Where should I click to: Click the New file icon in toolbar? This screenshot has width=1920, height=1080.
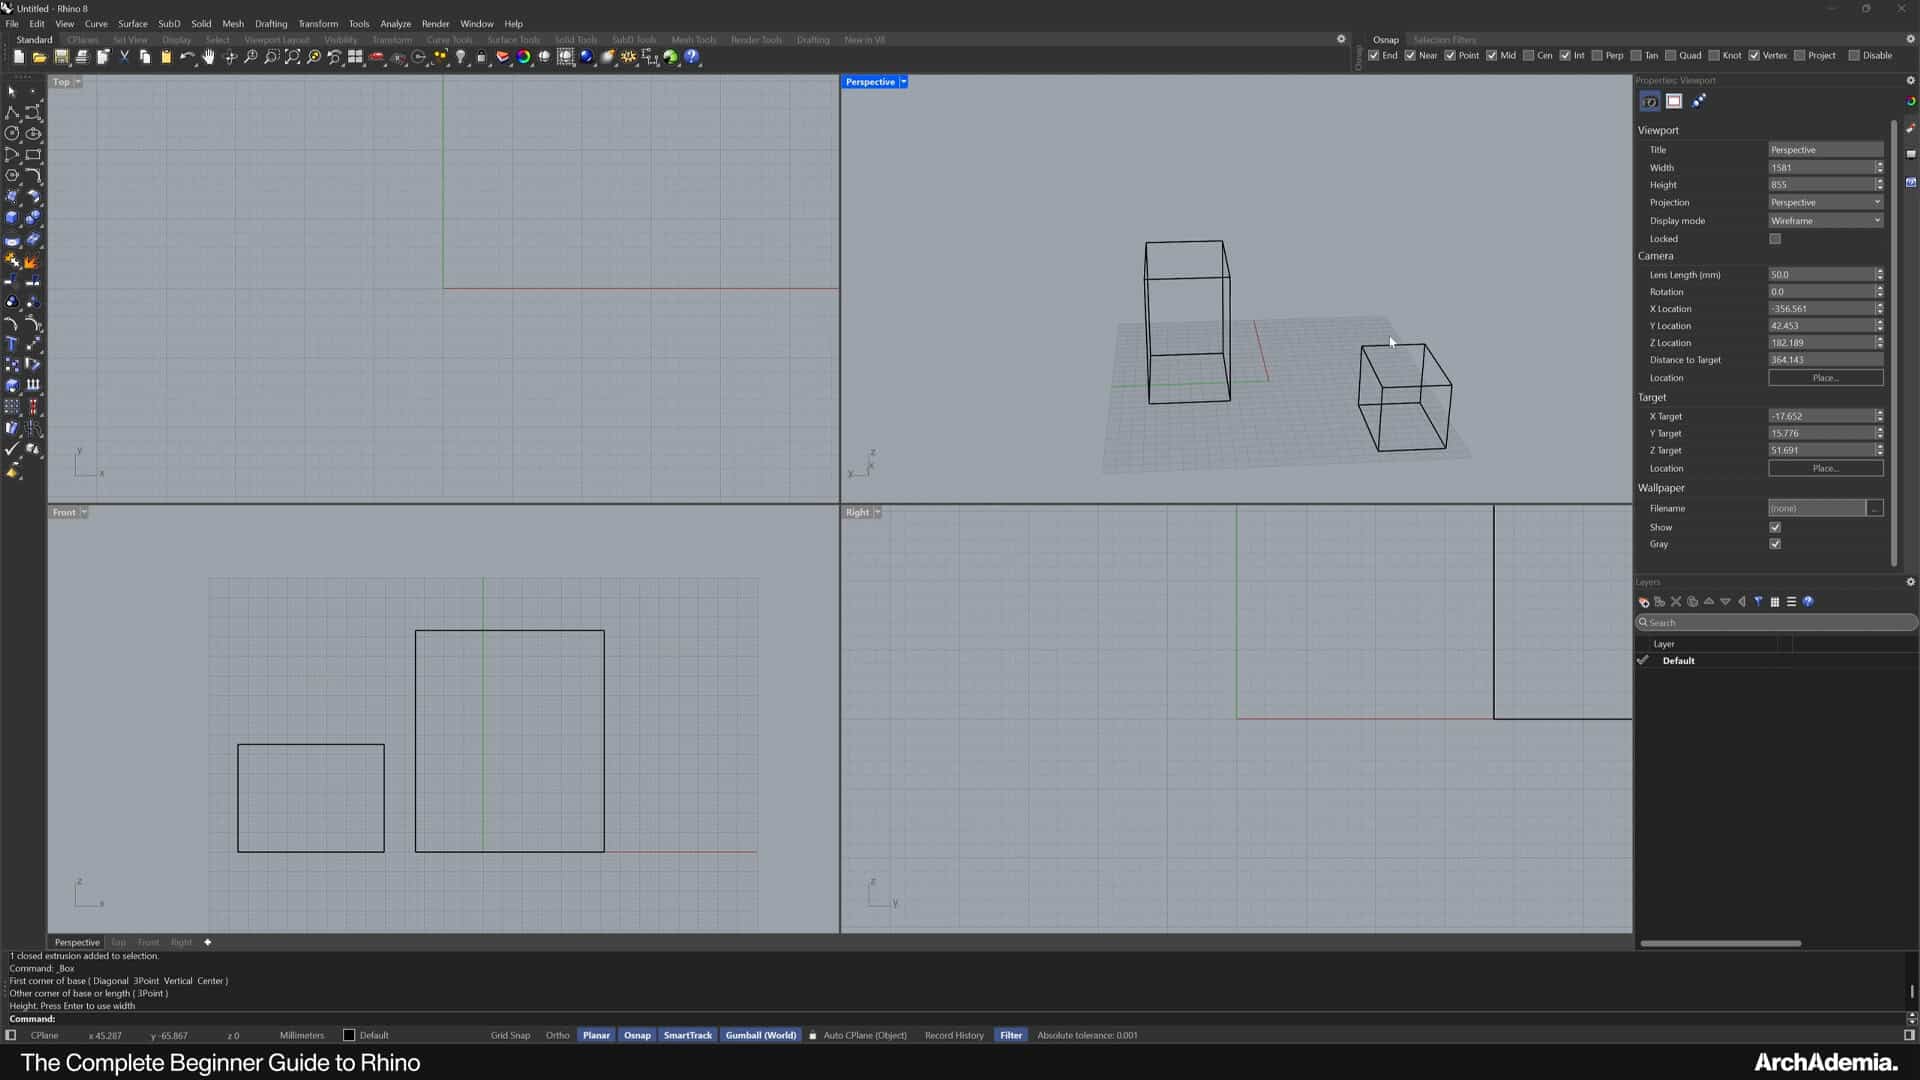(19, 57)
